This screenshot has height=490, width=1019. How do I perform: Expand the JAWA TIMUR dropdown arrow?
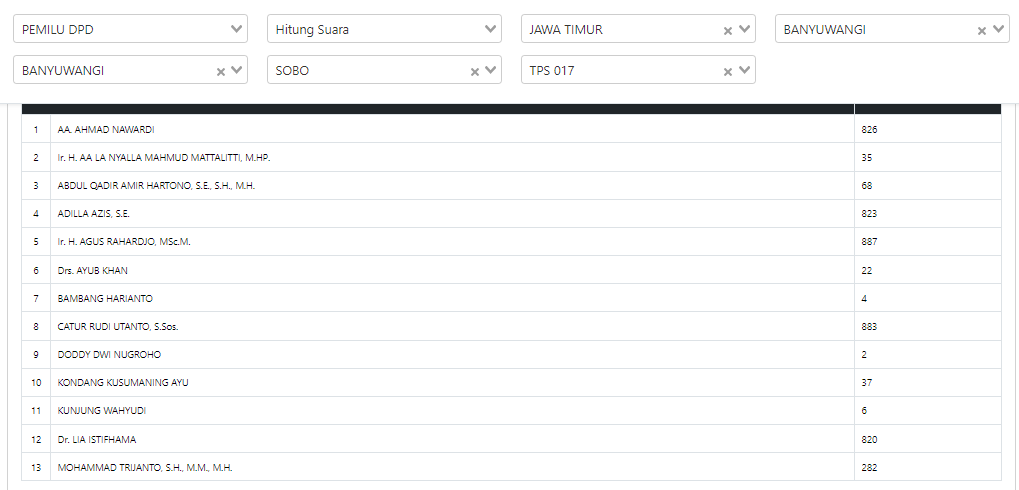coord(744,29)
